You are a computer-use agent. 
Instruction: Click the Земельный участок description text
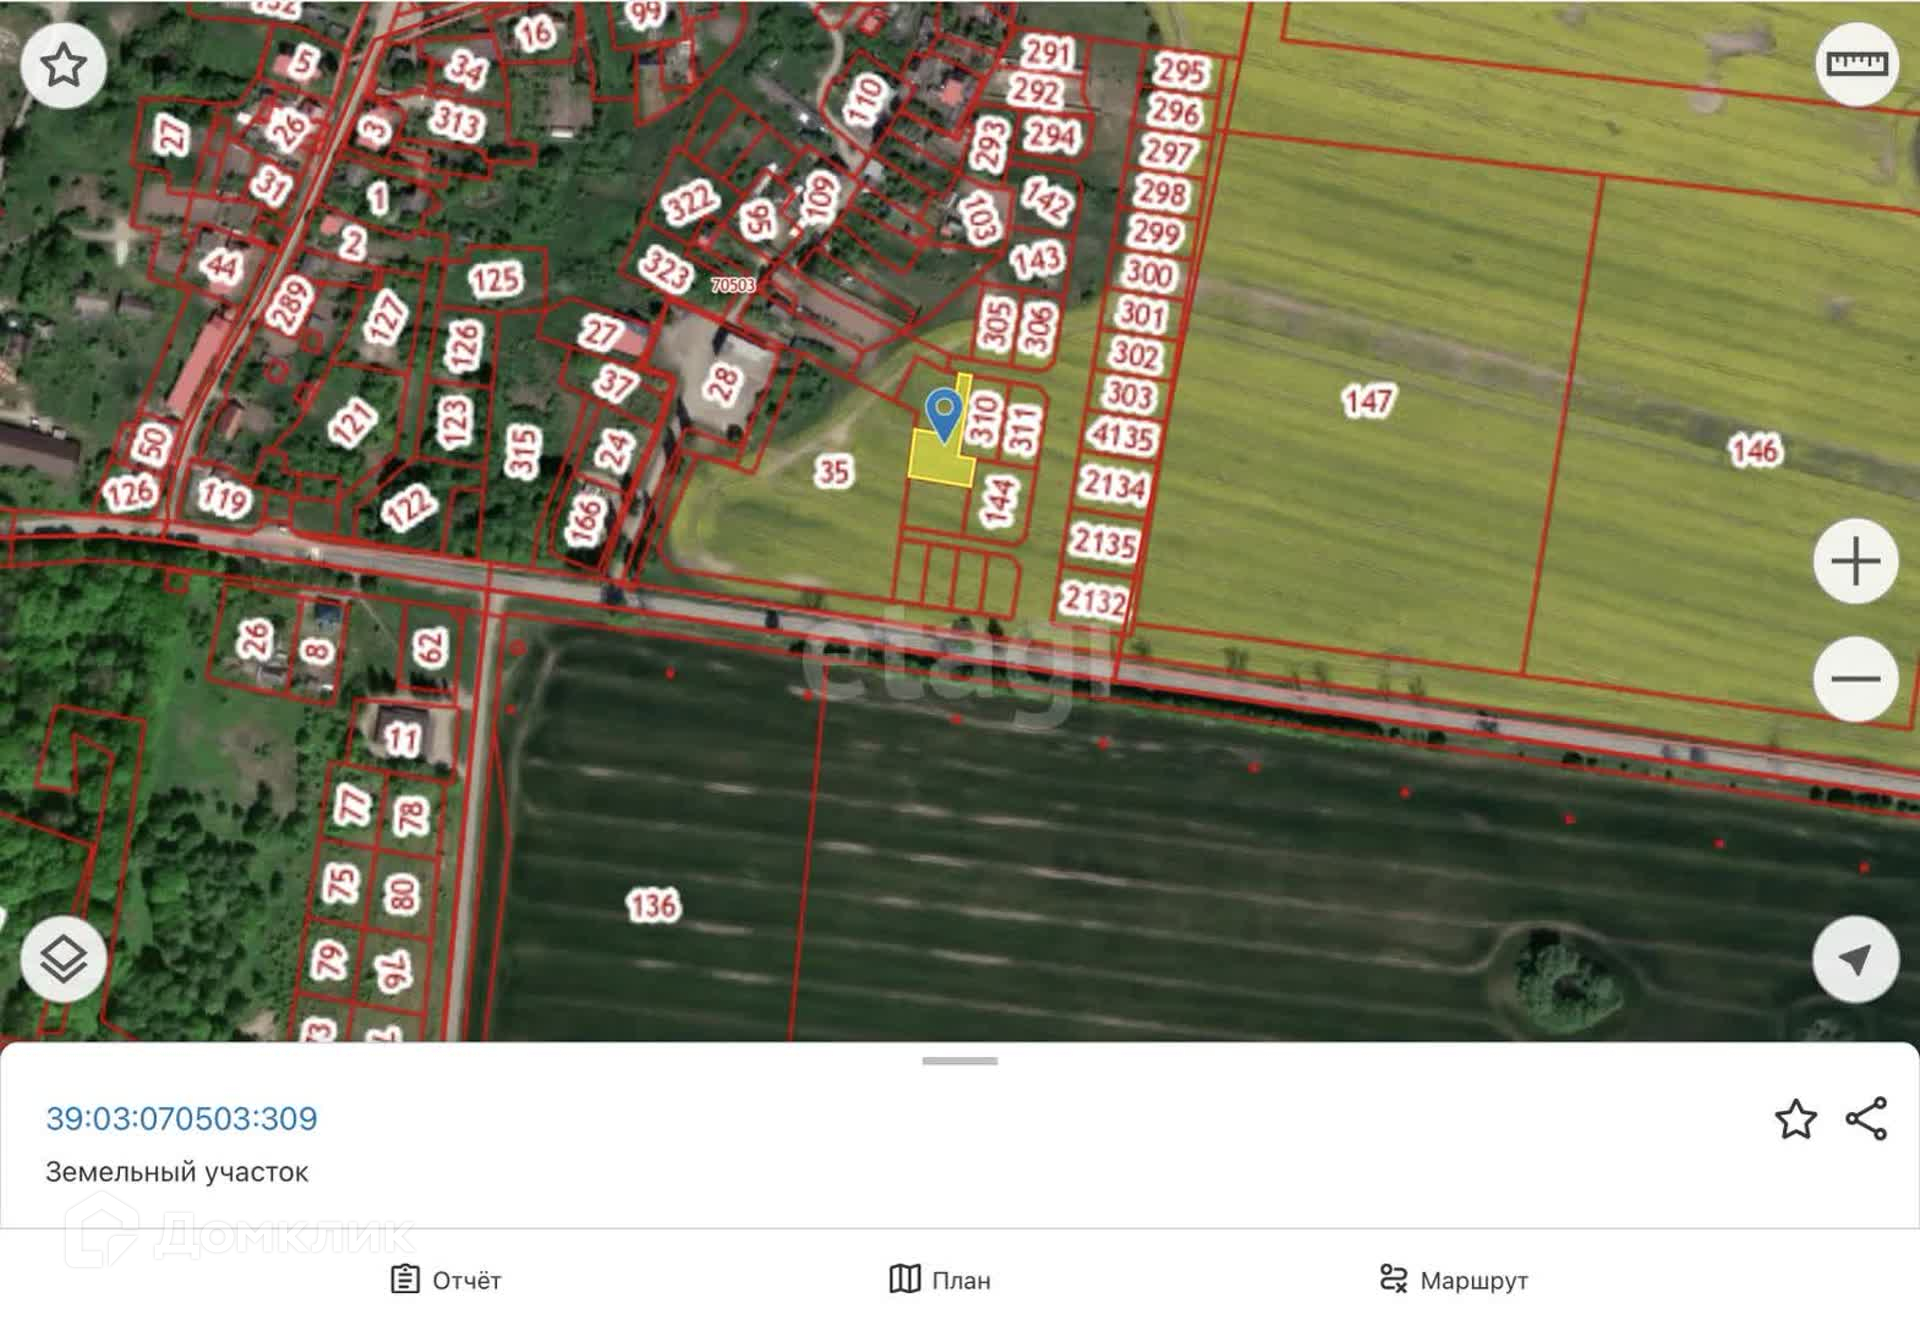pyautogui.click(x=177, y=1172)
